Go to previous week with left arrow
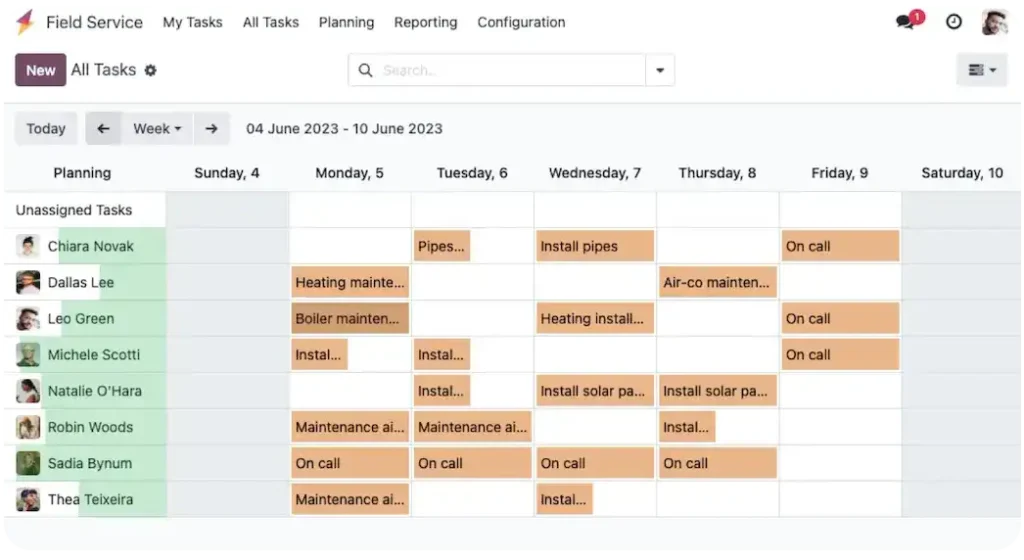Image resolution: width=1024 pixels, height=560 pixels. 103,129
